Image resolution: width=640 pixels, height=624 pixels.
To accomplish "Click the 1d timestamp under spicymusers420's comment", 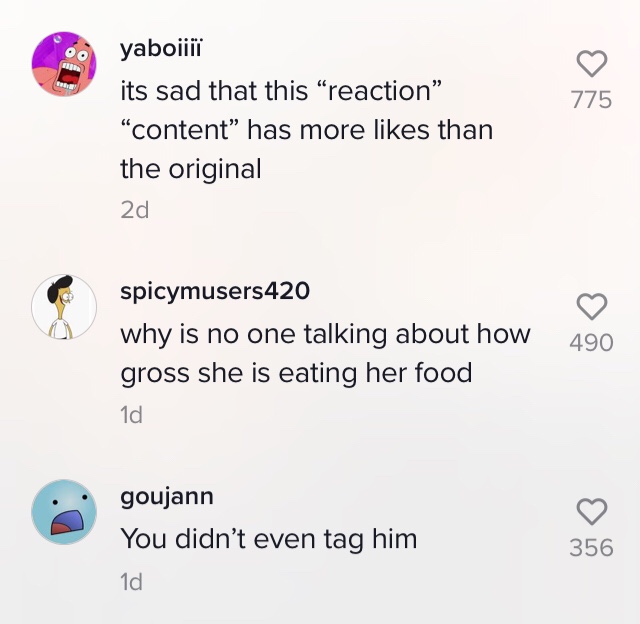I will tap(132, 415).
